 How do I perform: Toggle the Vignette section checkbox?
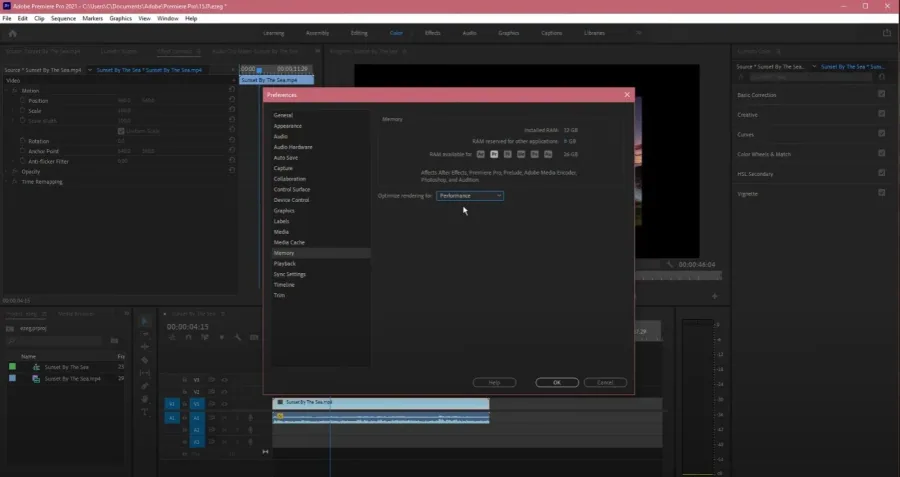click(x=882, y=193)
